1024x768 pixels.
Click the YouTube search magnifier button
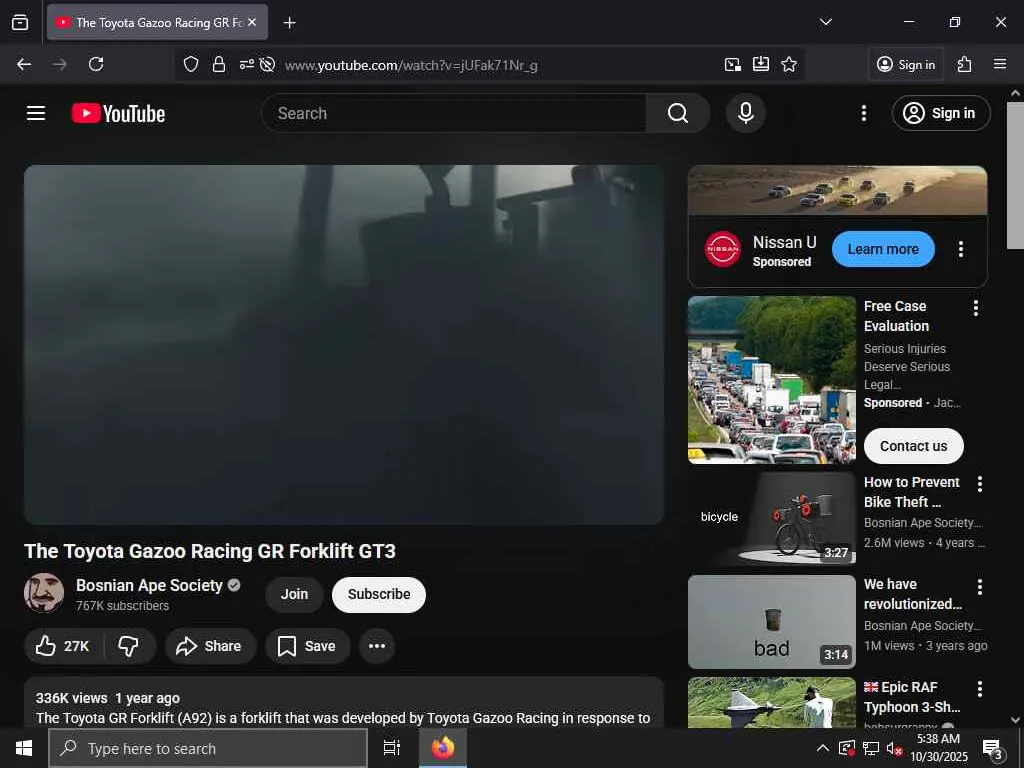pos(678,113)
